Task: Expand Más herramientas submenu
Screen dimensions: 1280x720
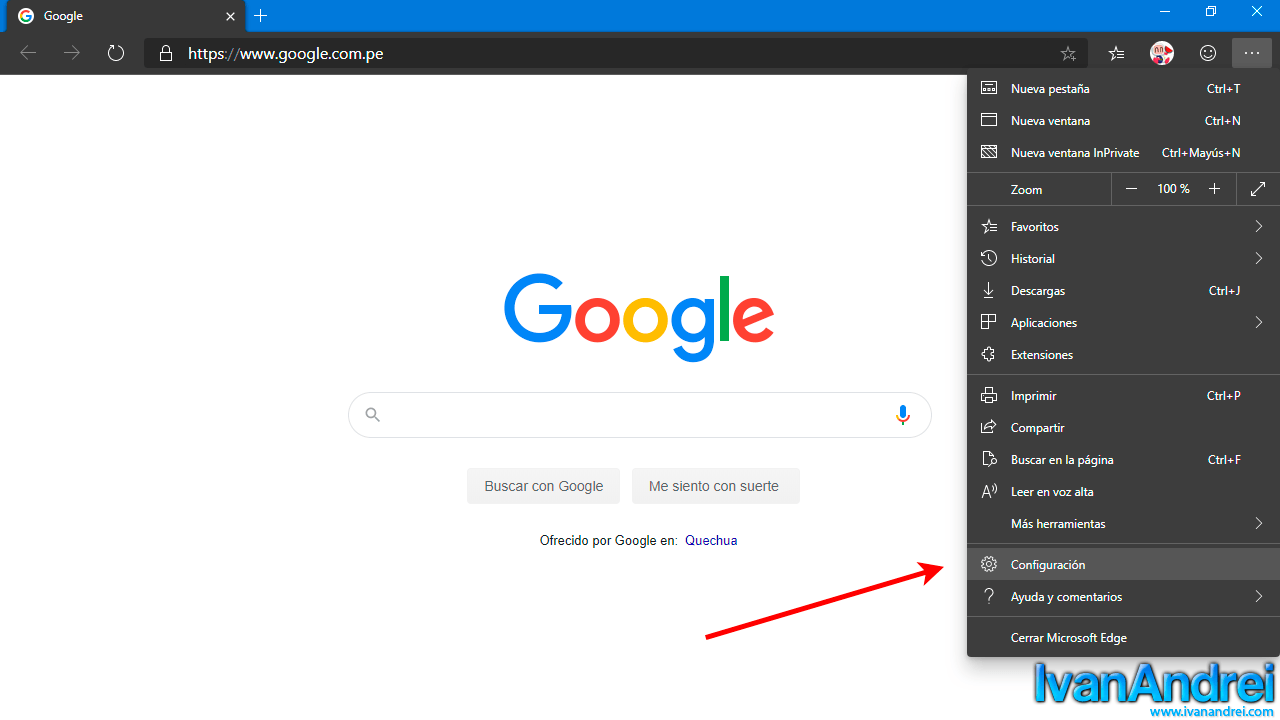Action: 1123,524
